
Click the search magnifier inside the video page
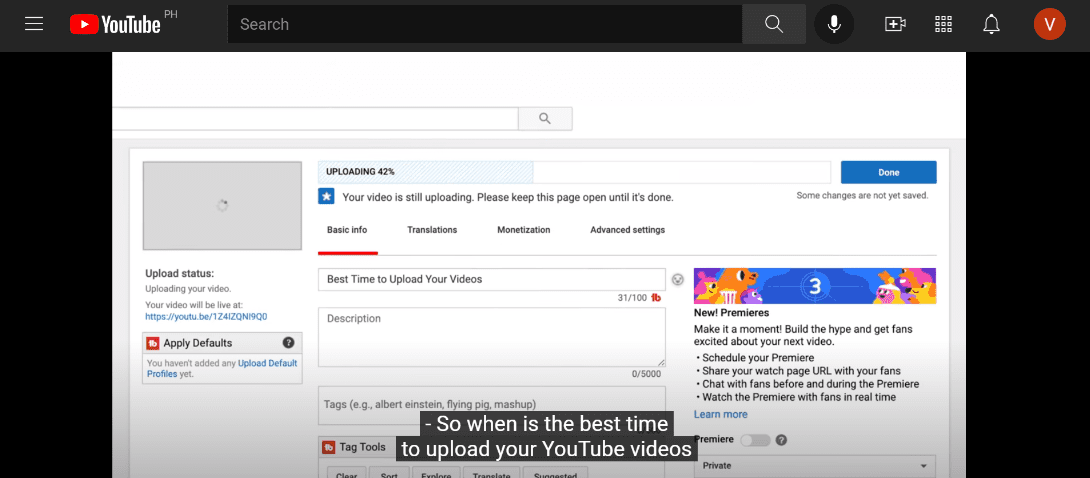point(545,119)
